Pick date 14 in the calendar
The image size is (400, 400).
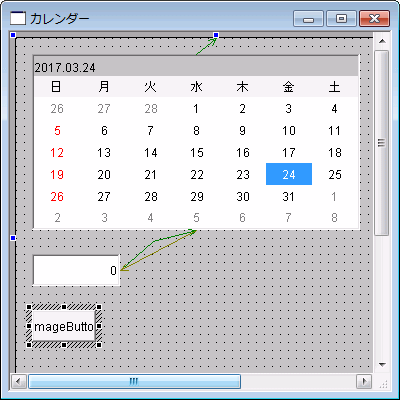point(150,153)
